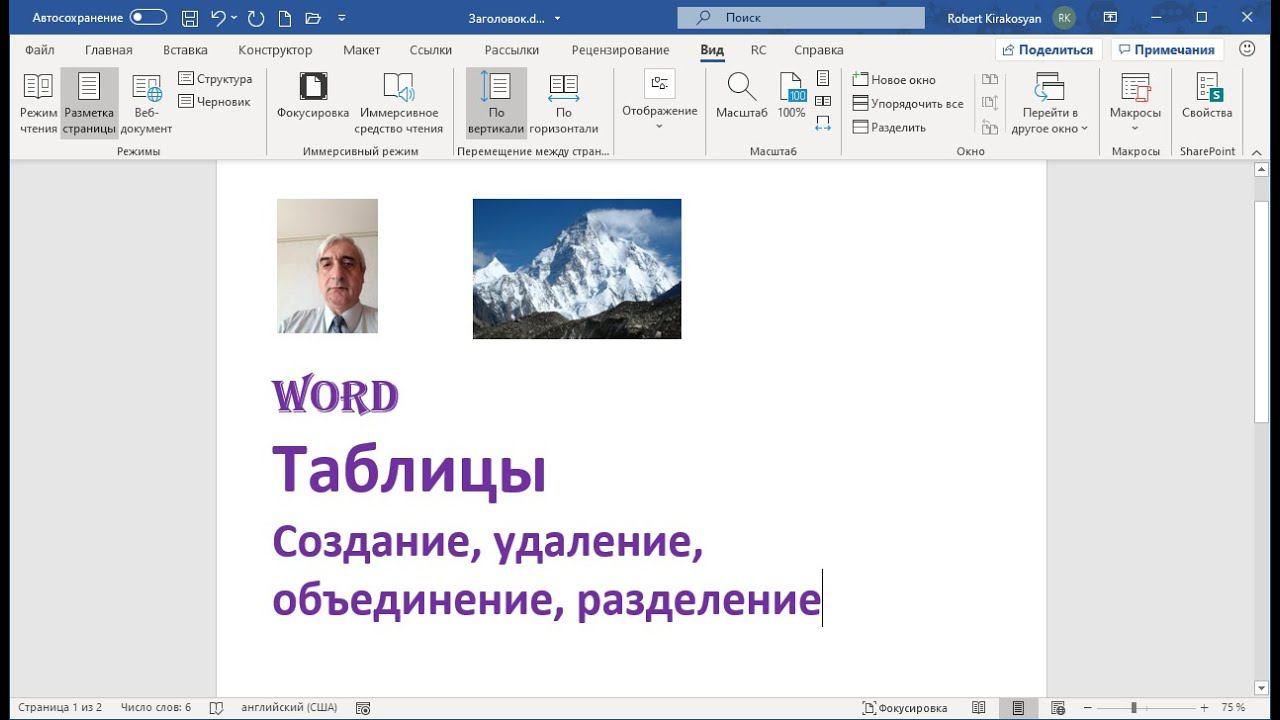The height and width of the screenshot is (720, 1280).
Task: Send feedback with the smiley icon
Action: tap(1247, 49)
